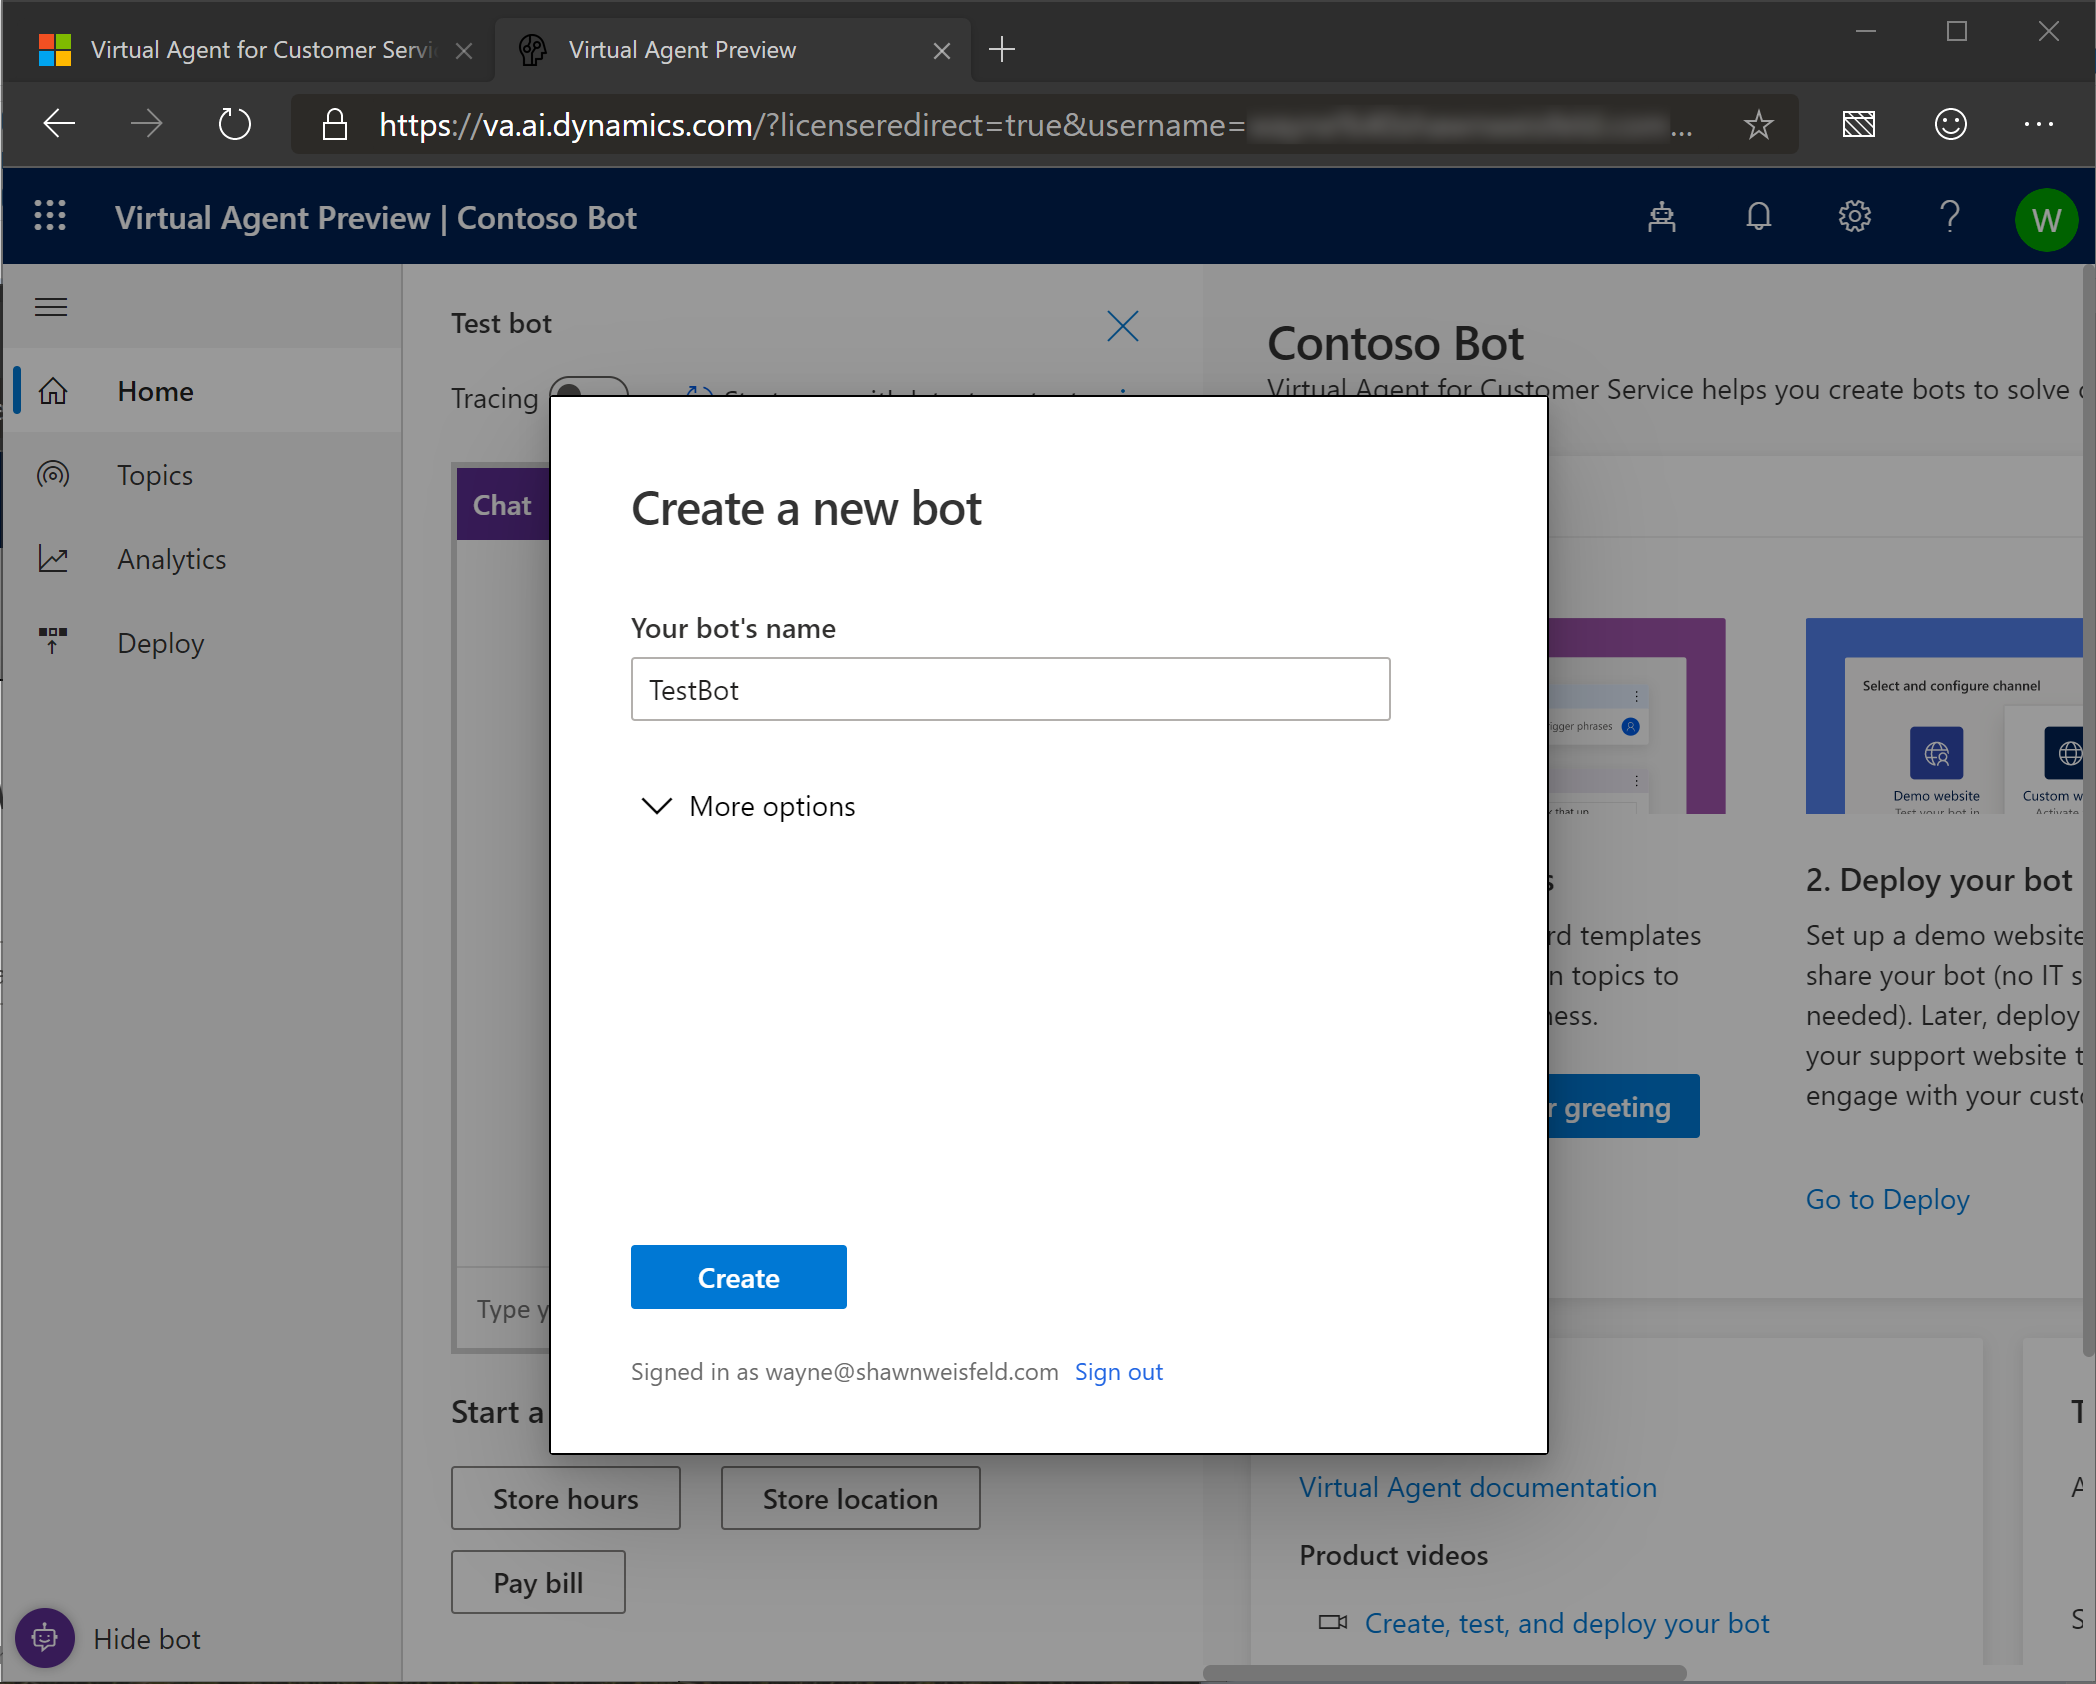Click the Hide bot icon
Viewport: 2096px width, 1684px height.
[x=44, y=1638]
